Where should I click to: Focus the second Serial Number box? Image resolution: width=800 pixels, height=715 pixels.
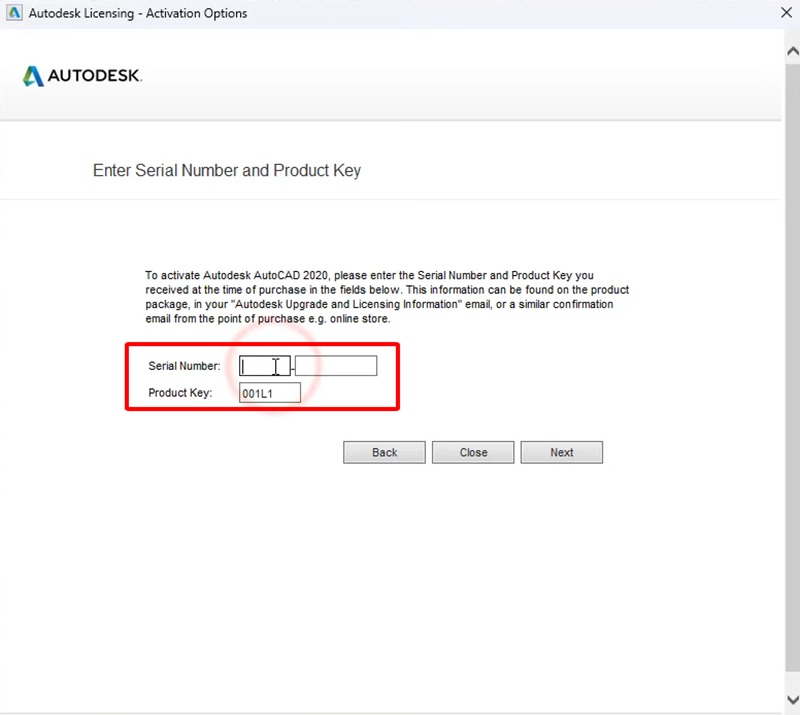336,366
